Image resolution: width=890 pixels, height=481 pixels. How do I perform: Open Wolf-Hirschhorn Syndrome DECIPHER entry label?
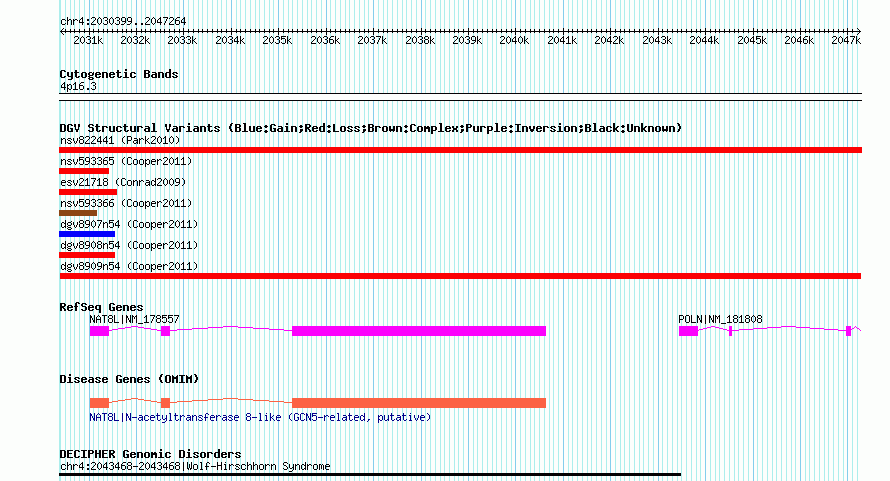click(x=195, y=466)
